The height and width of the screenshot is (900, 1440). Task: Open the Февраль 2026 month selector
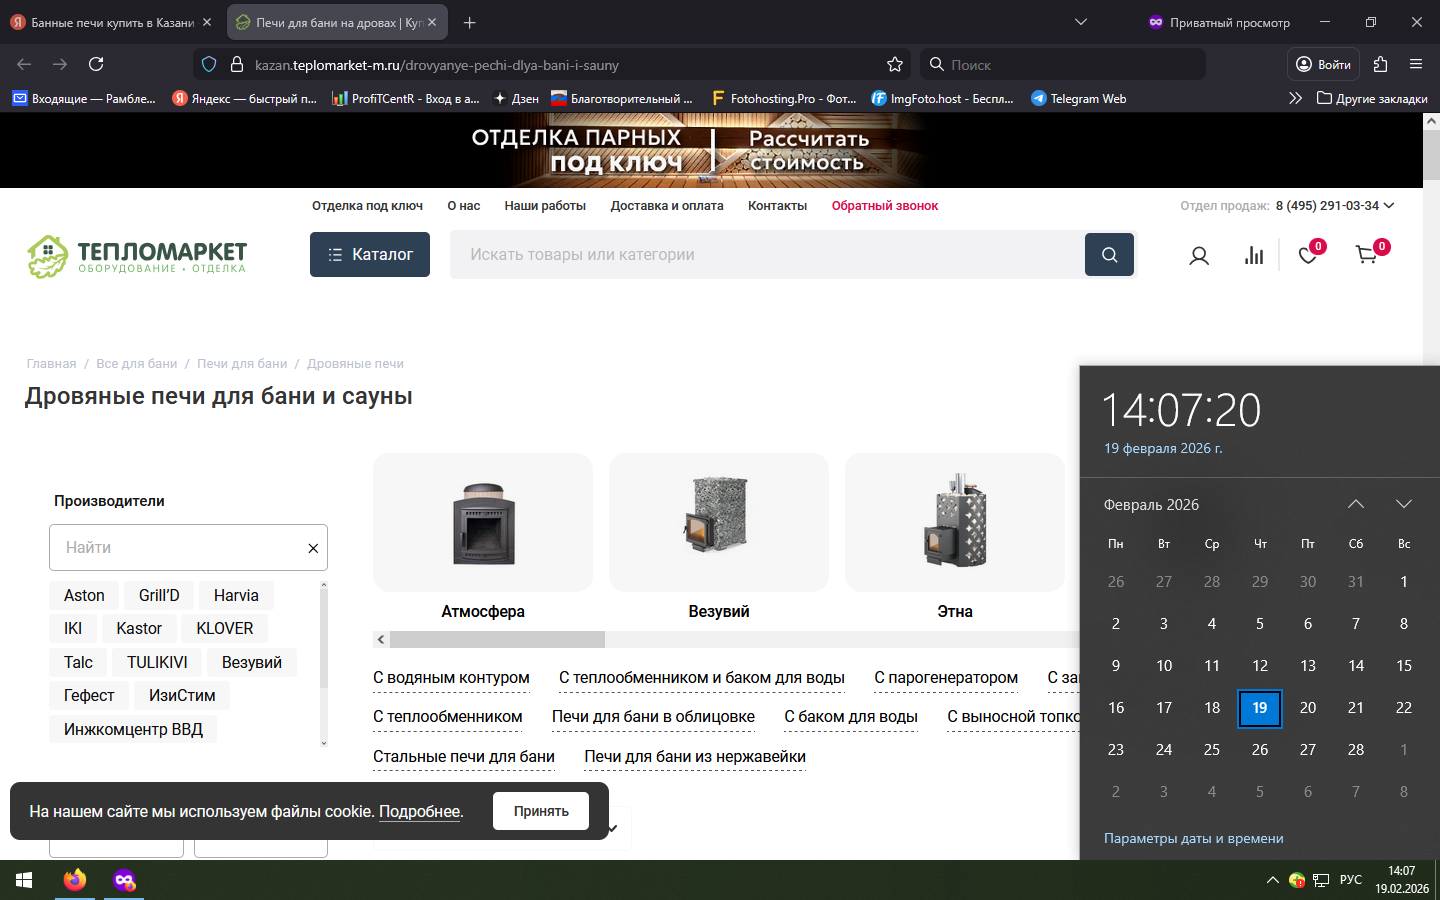[1151, 505]
